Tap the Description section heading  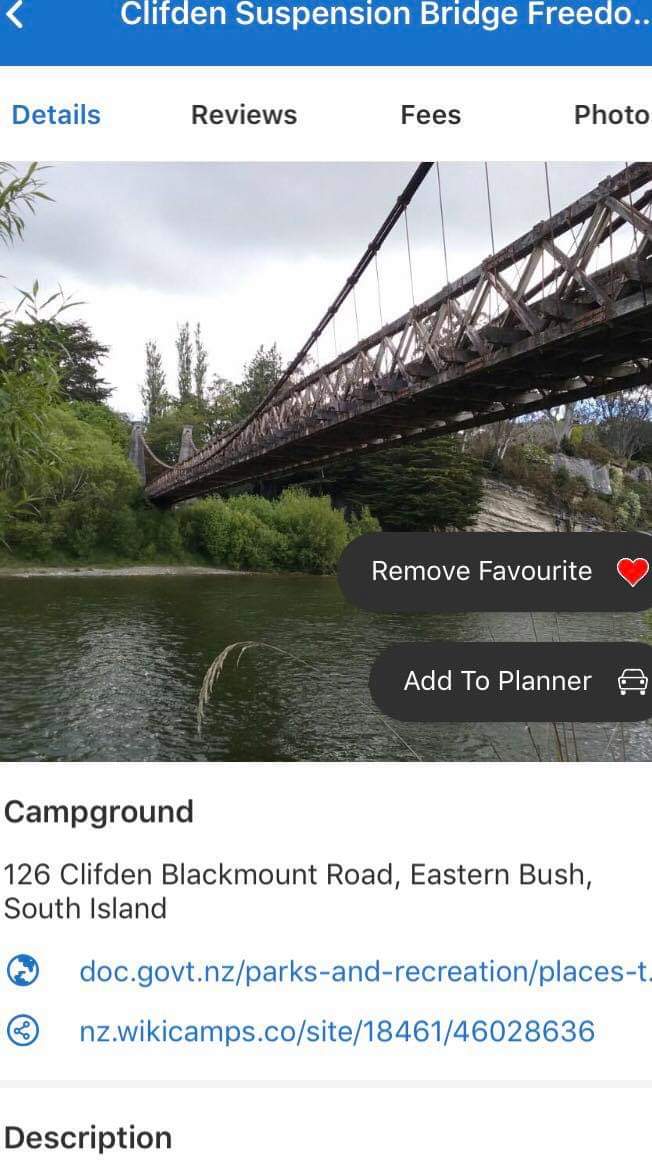click(88, 1137)
